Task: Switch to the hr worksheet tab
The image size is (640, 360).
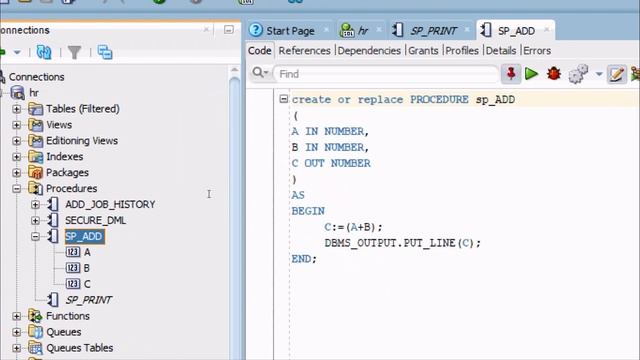Action: pos(361,30)
